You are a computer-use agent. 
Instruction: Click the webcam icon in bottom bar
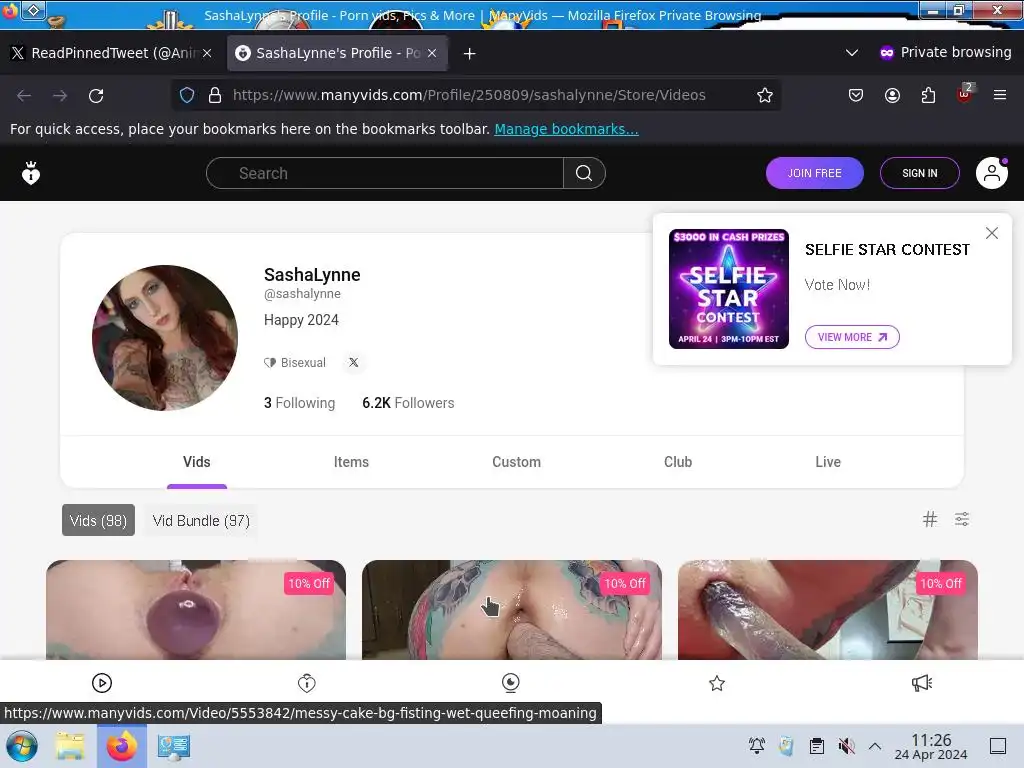coord(511,683)
